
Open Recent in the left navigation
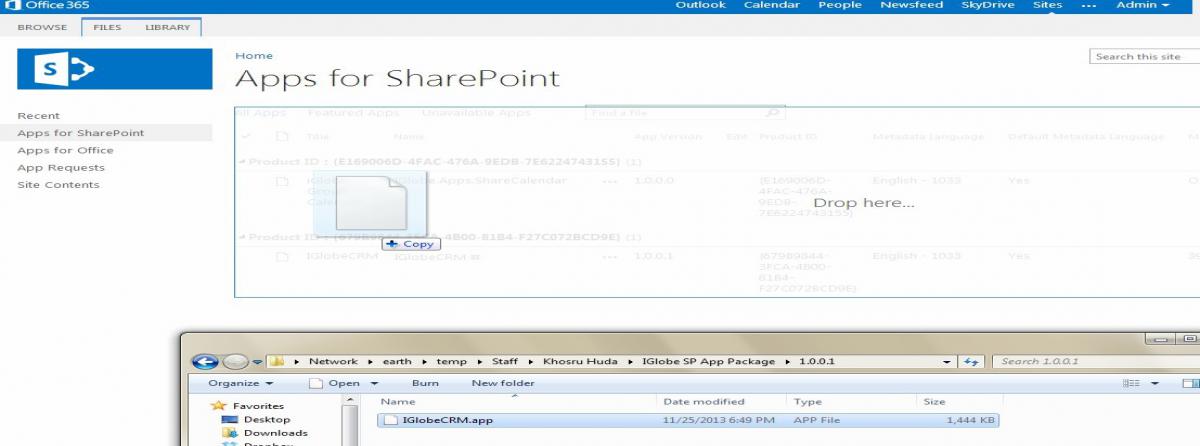tap(39, 116)
